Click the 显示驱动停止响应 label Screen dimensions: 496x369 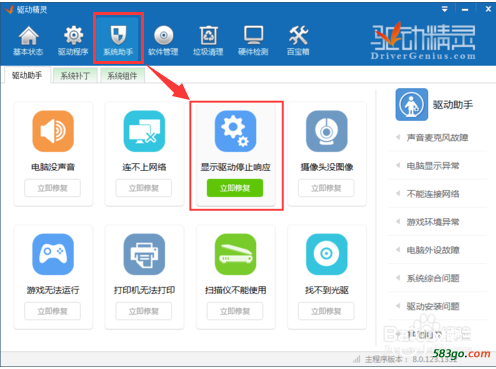pyautogui.click(x=236, y=167)
